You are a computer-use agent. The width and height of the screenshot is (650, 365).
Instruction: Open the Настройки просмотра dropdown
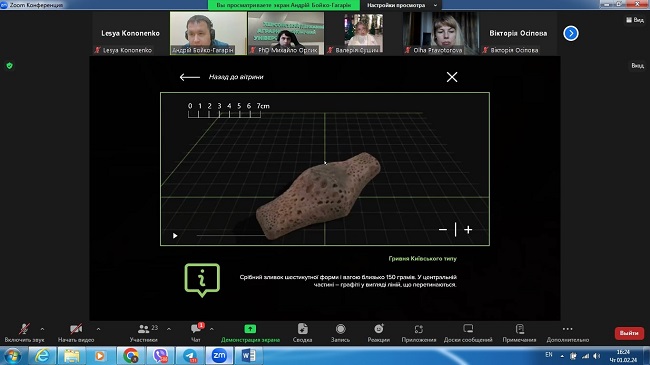click(x=401, y=5)
